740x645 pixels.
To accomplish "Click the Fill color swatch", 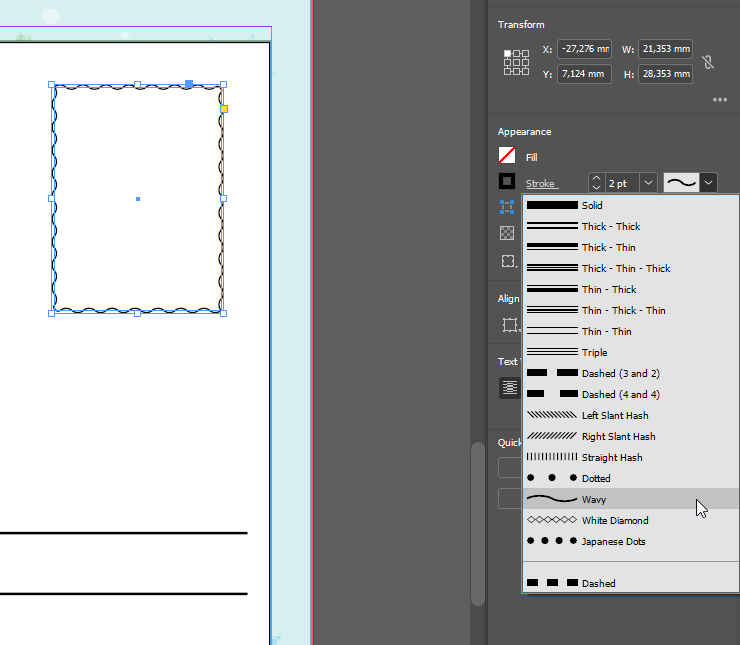I will pos(507,156).
